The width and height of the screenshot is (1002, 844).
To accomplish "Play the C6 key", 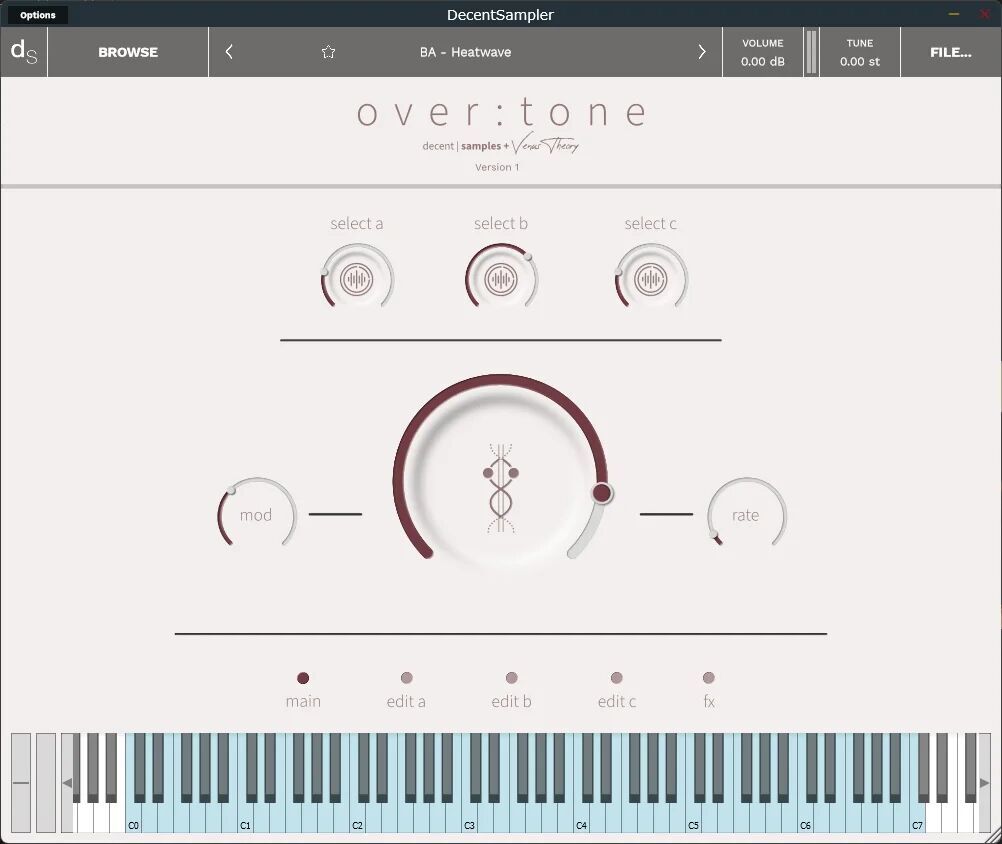I will pyautogui.click(x=805, y=818).
